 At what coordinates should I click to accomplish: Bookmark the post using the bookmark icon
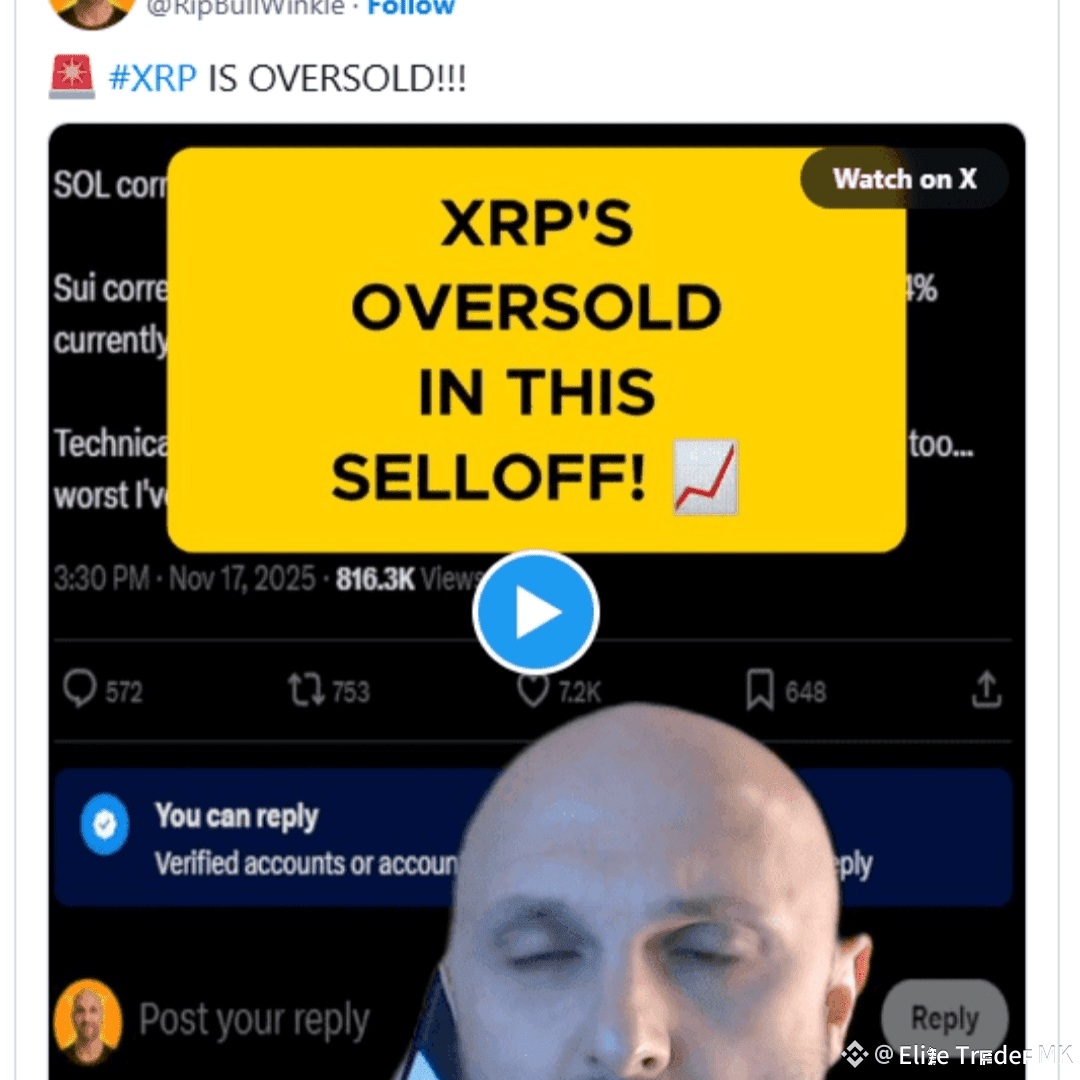coord(760,689)
